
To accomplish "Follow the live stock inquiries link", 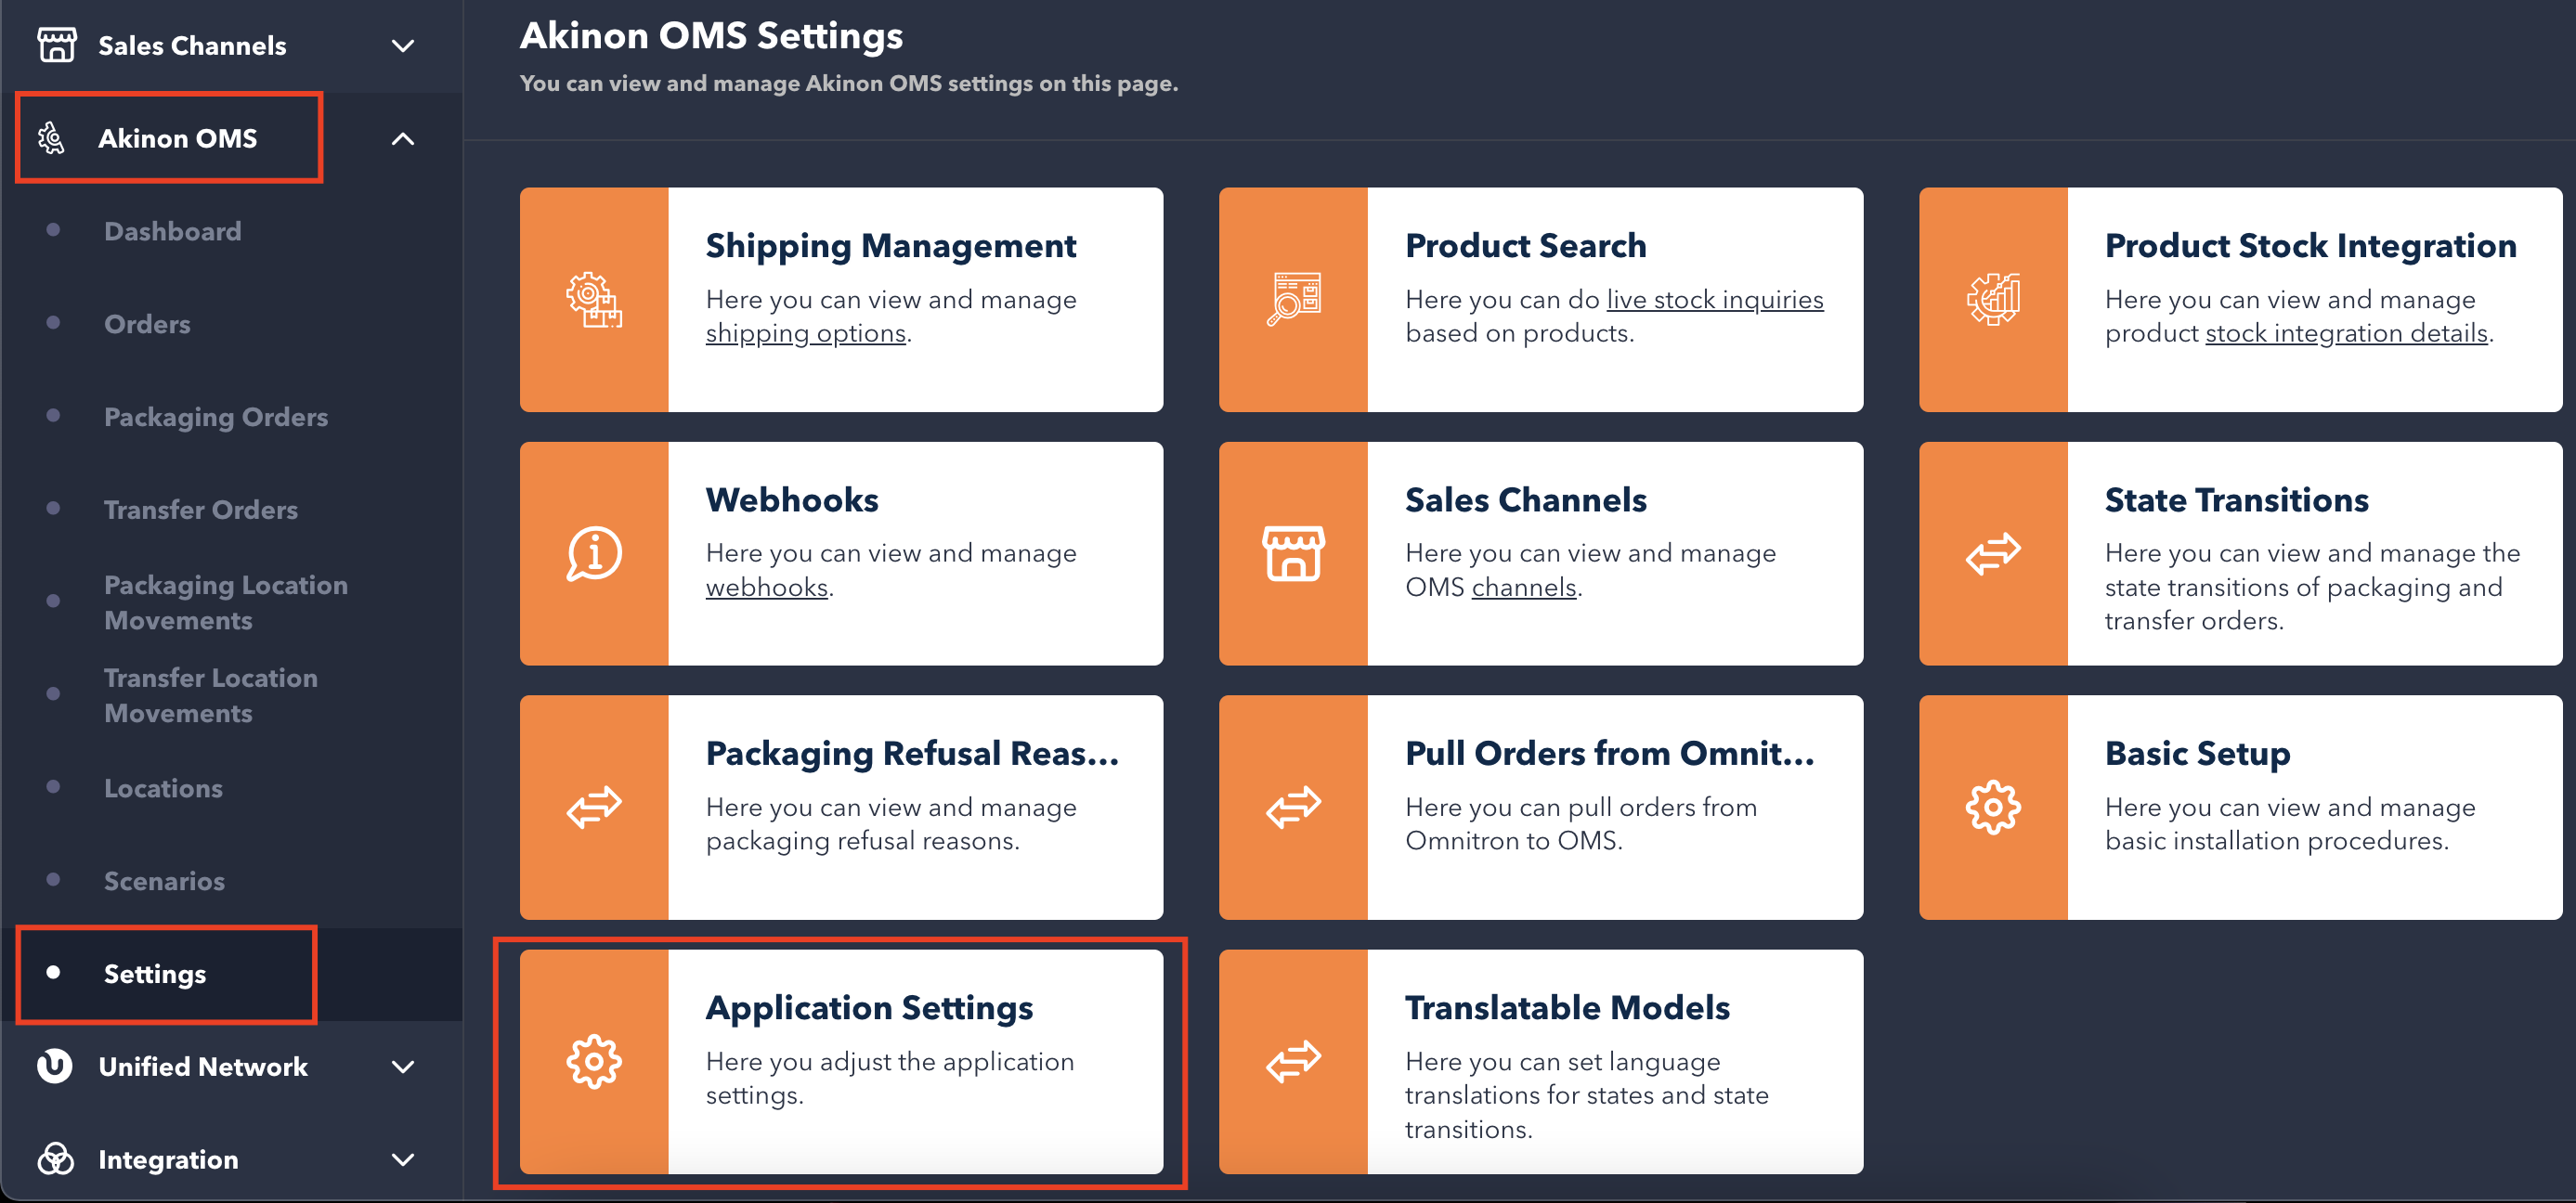I will pyautogui.click(x=1714, y=299).
